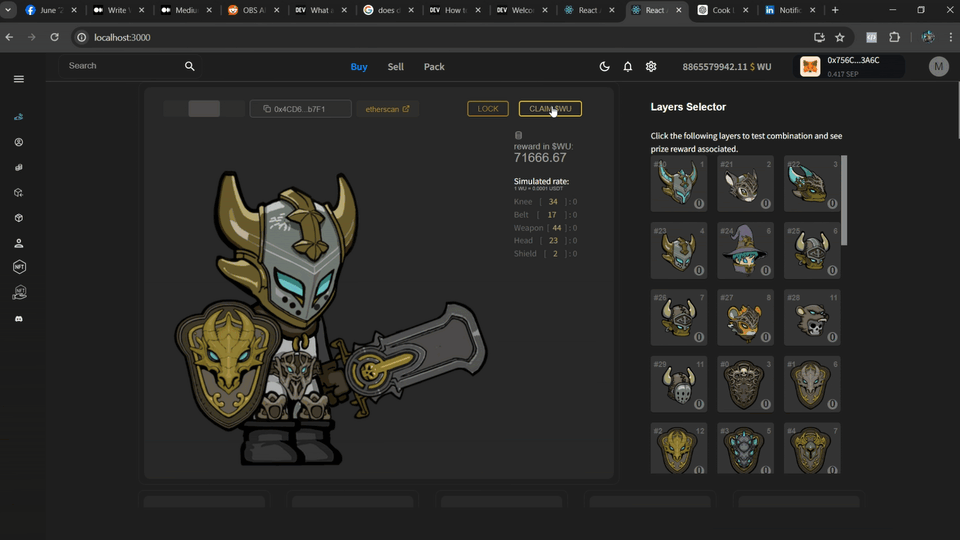This screenshot has width=960, height=540.
Task: Click the 8865579942.11 $WU balance
Action: point(727,67)
